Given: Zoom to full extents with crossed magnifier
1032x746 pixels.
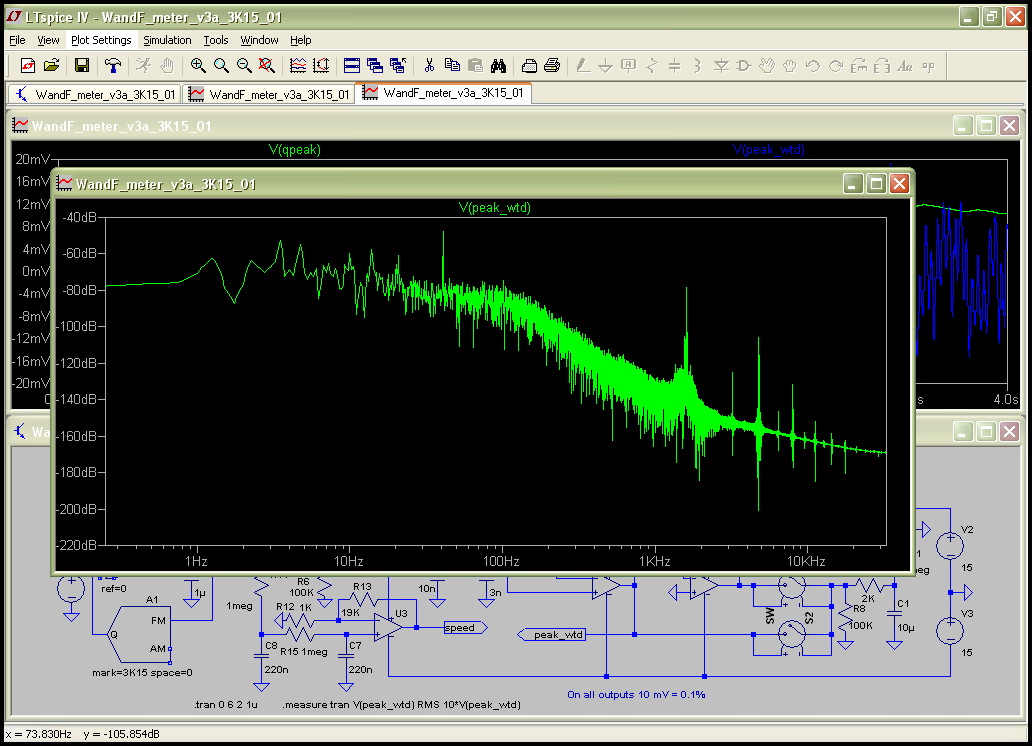Looking at the screenshot, I should pyautogui.click(x=267, y=66).
